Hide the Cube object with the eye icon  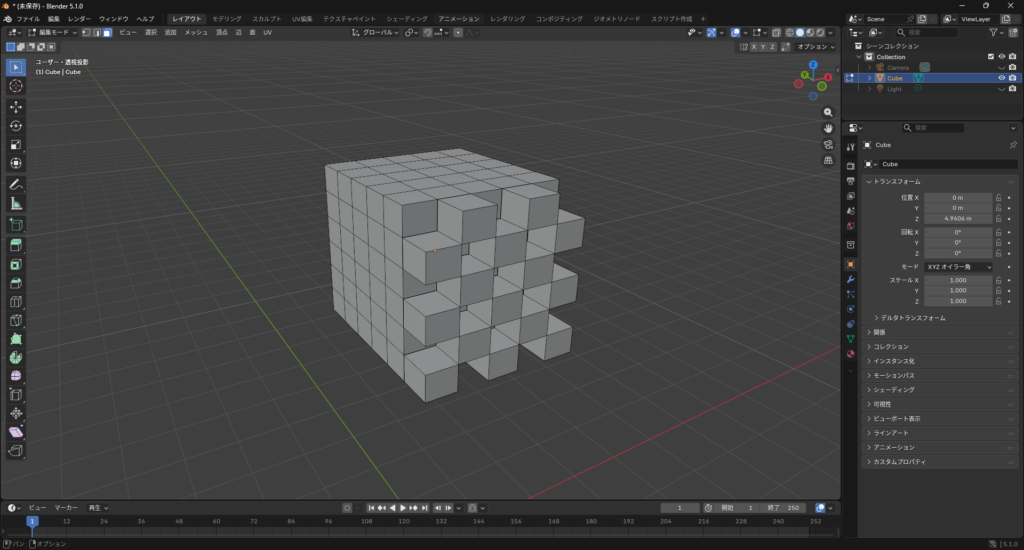[x=1001, y=78]
